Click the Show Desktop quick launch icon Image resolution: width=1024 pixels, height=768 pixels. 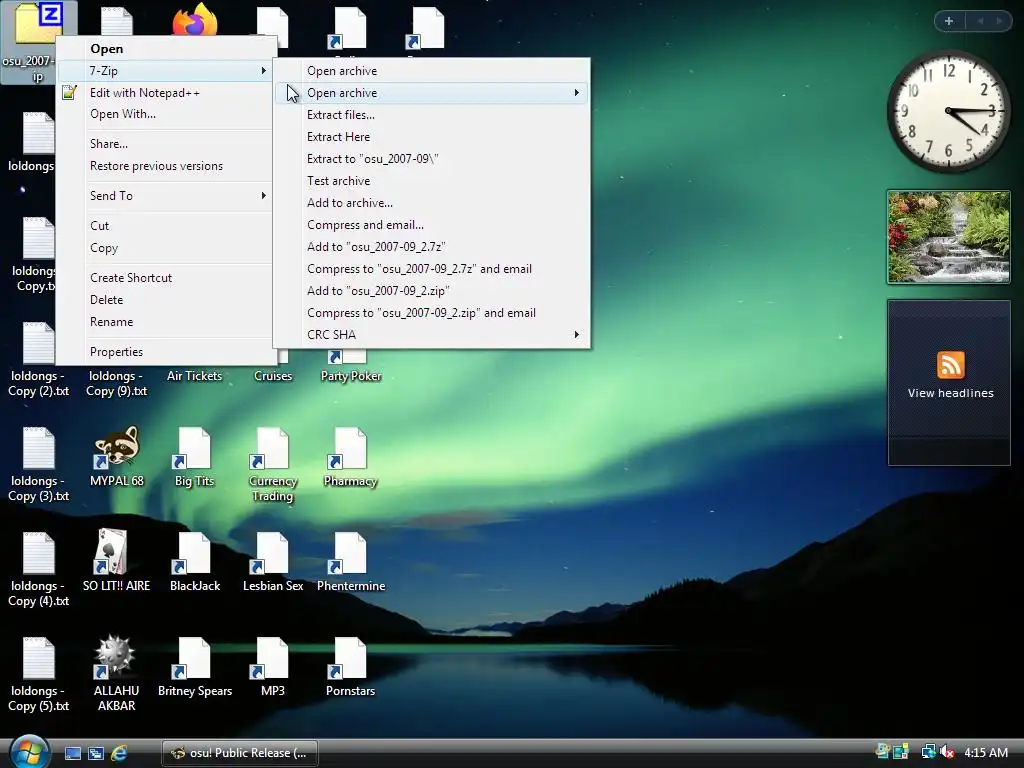coord(73,753)
